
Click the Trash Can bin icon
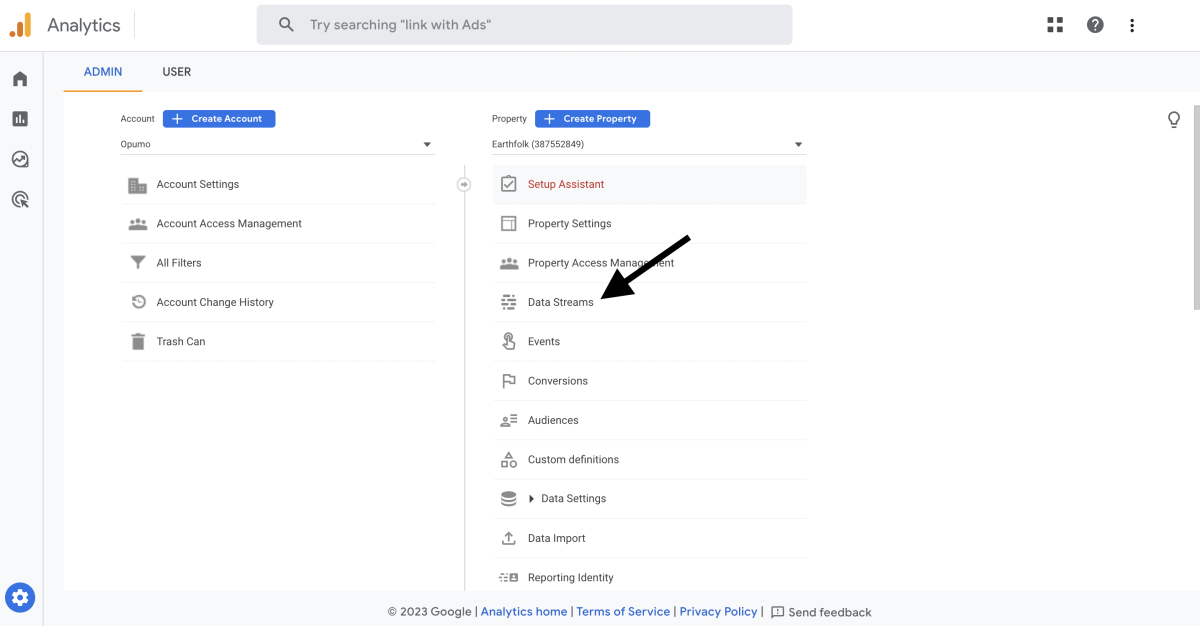point(138,342)
